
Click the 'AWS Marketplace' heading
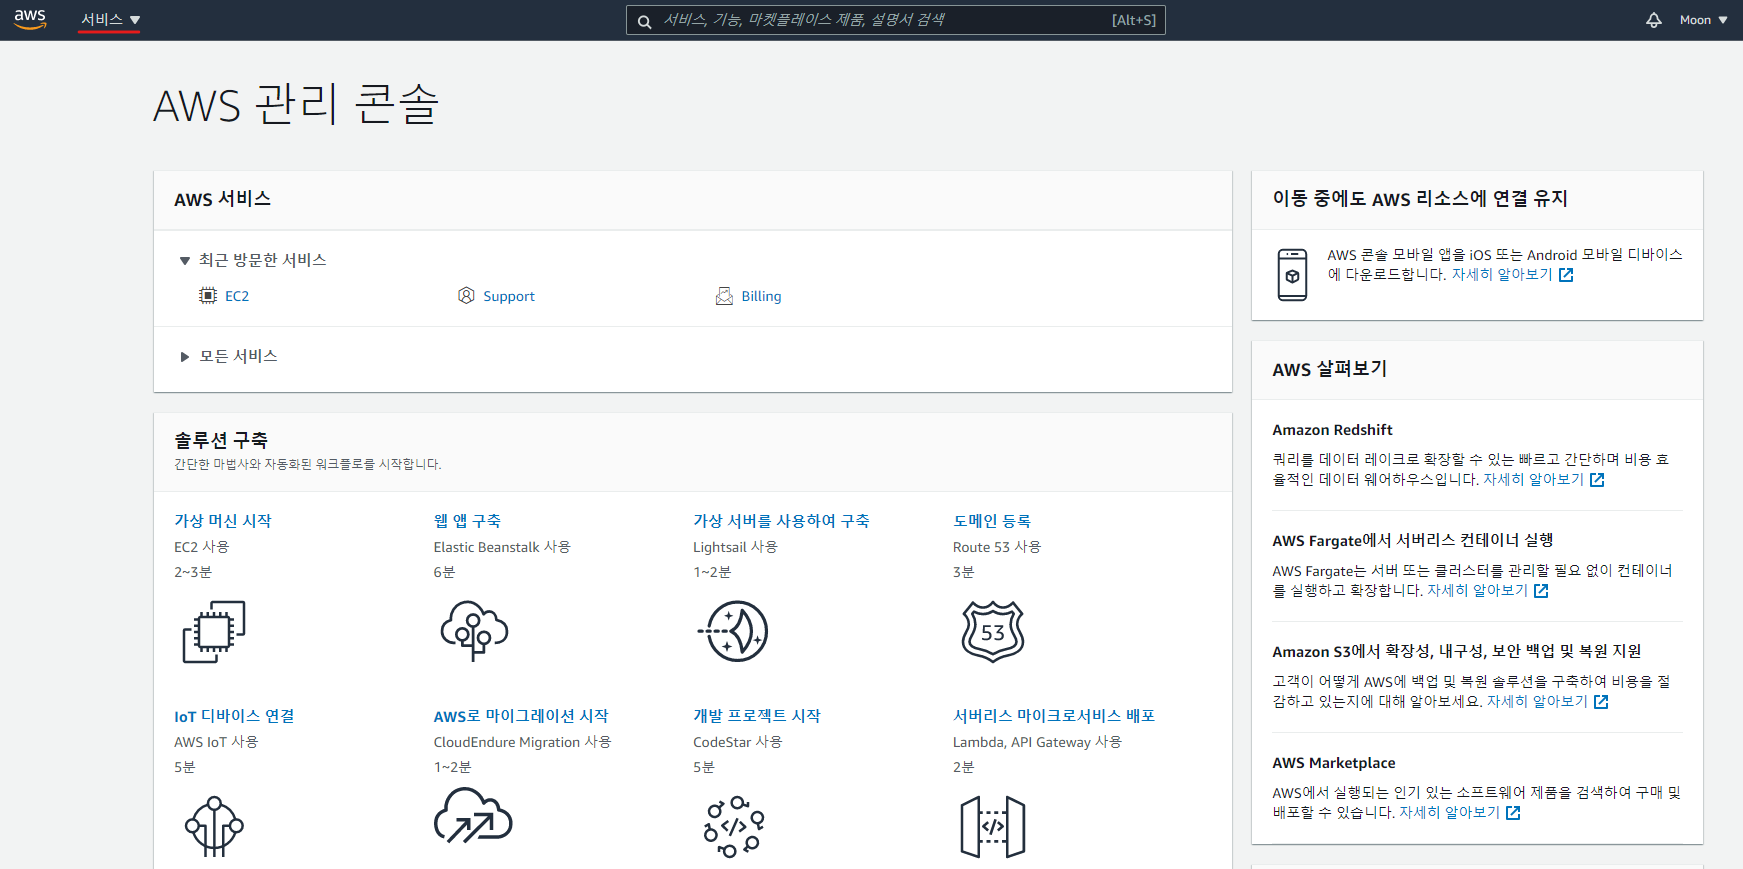point(1333,763)
